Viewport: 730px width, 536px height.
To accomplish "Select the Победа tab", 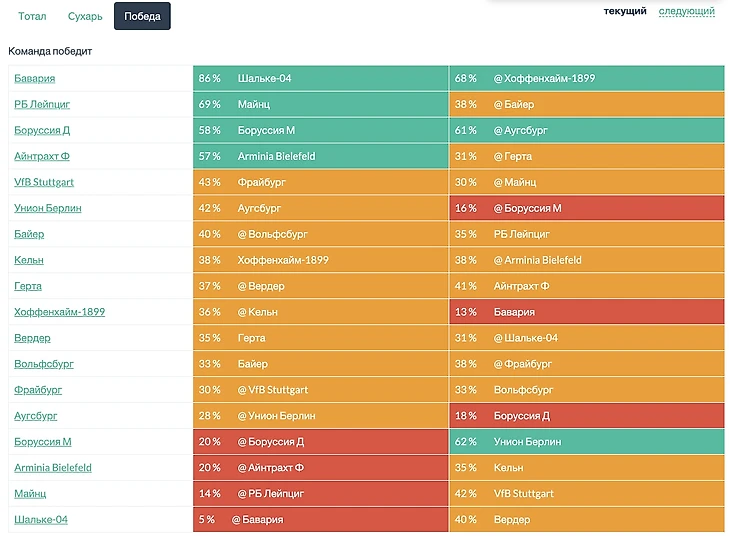I will 142,16.
